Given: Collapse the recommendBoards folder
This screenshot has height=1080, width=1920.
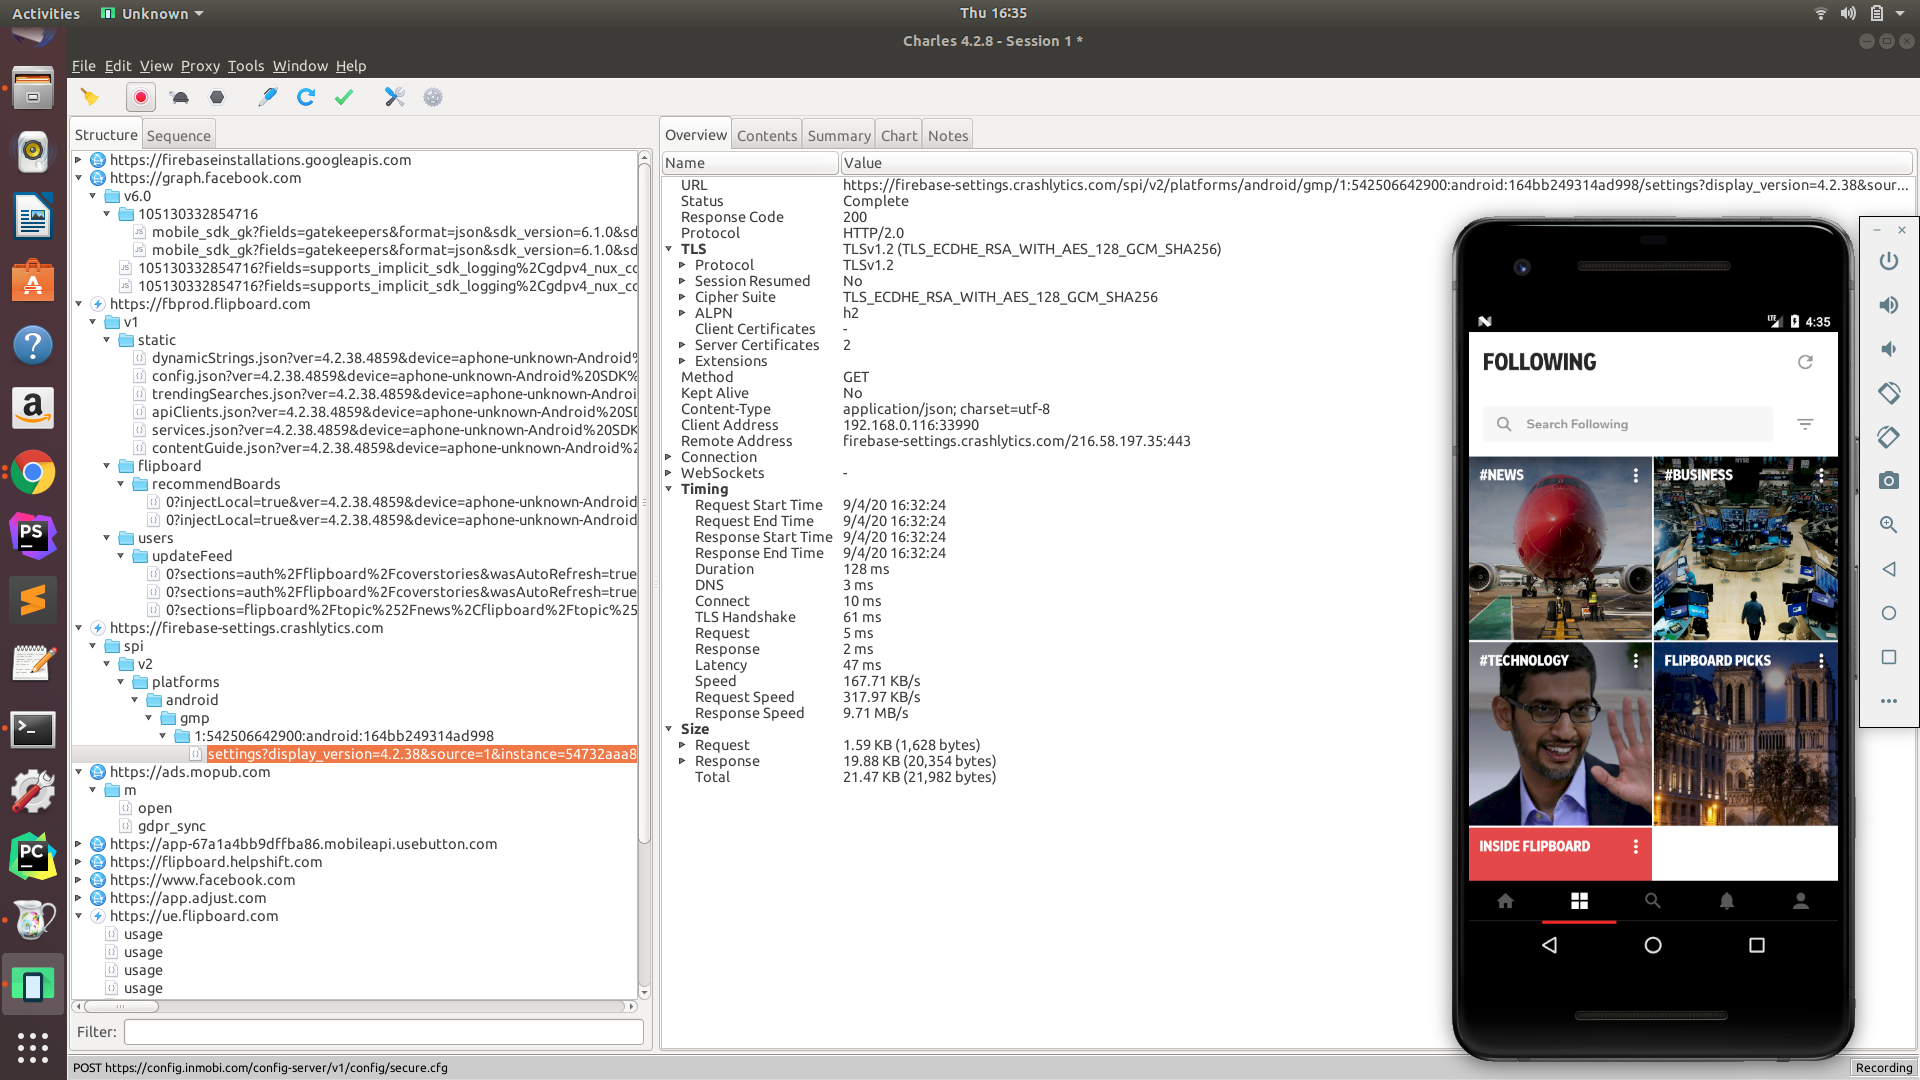Looking at the screenshot, I should pos(121,484).
